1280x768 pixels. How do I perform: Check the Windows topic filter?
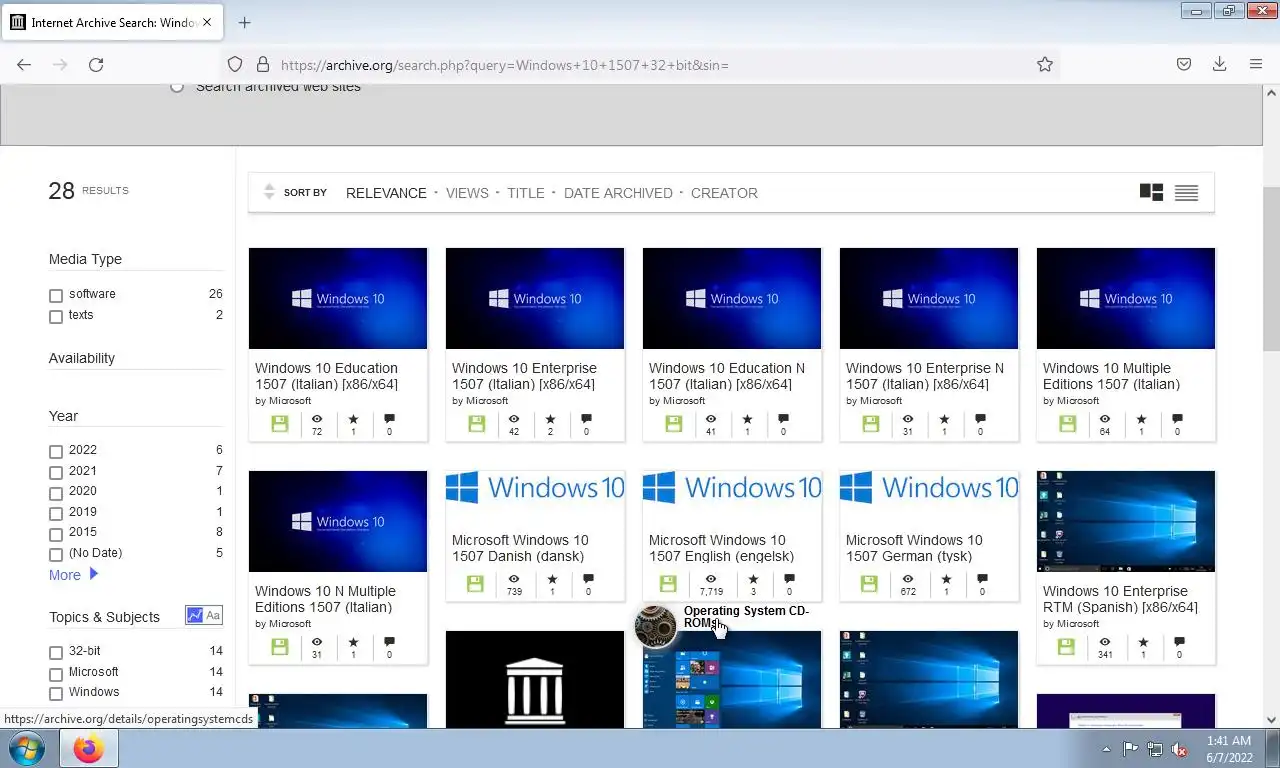(x=56, y=693)
